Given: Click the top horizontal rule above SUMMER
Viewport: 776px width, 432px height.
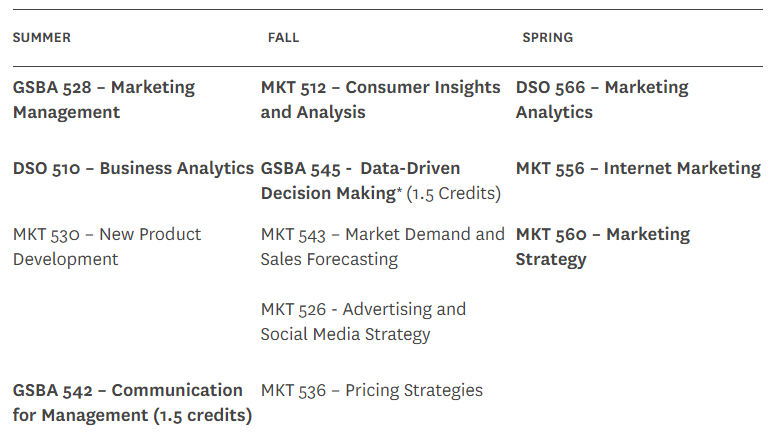Looking at the screenshot, I should click(x=388, y=9).
